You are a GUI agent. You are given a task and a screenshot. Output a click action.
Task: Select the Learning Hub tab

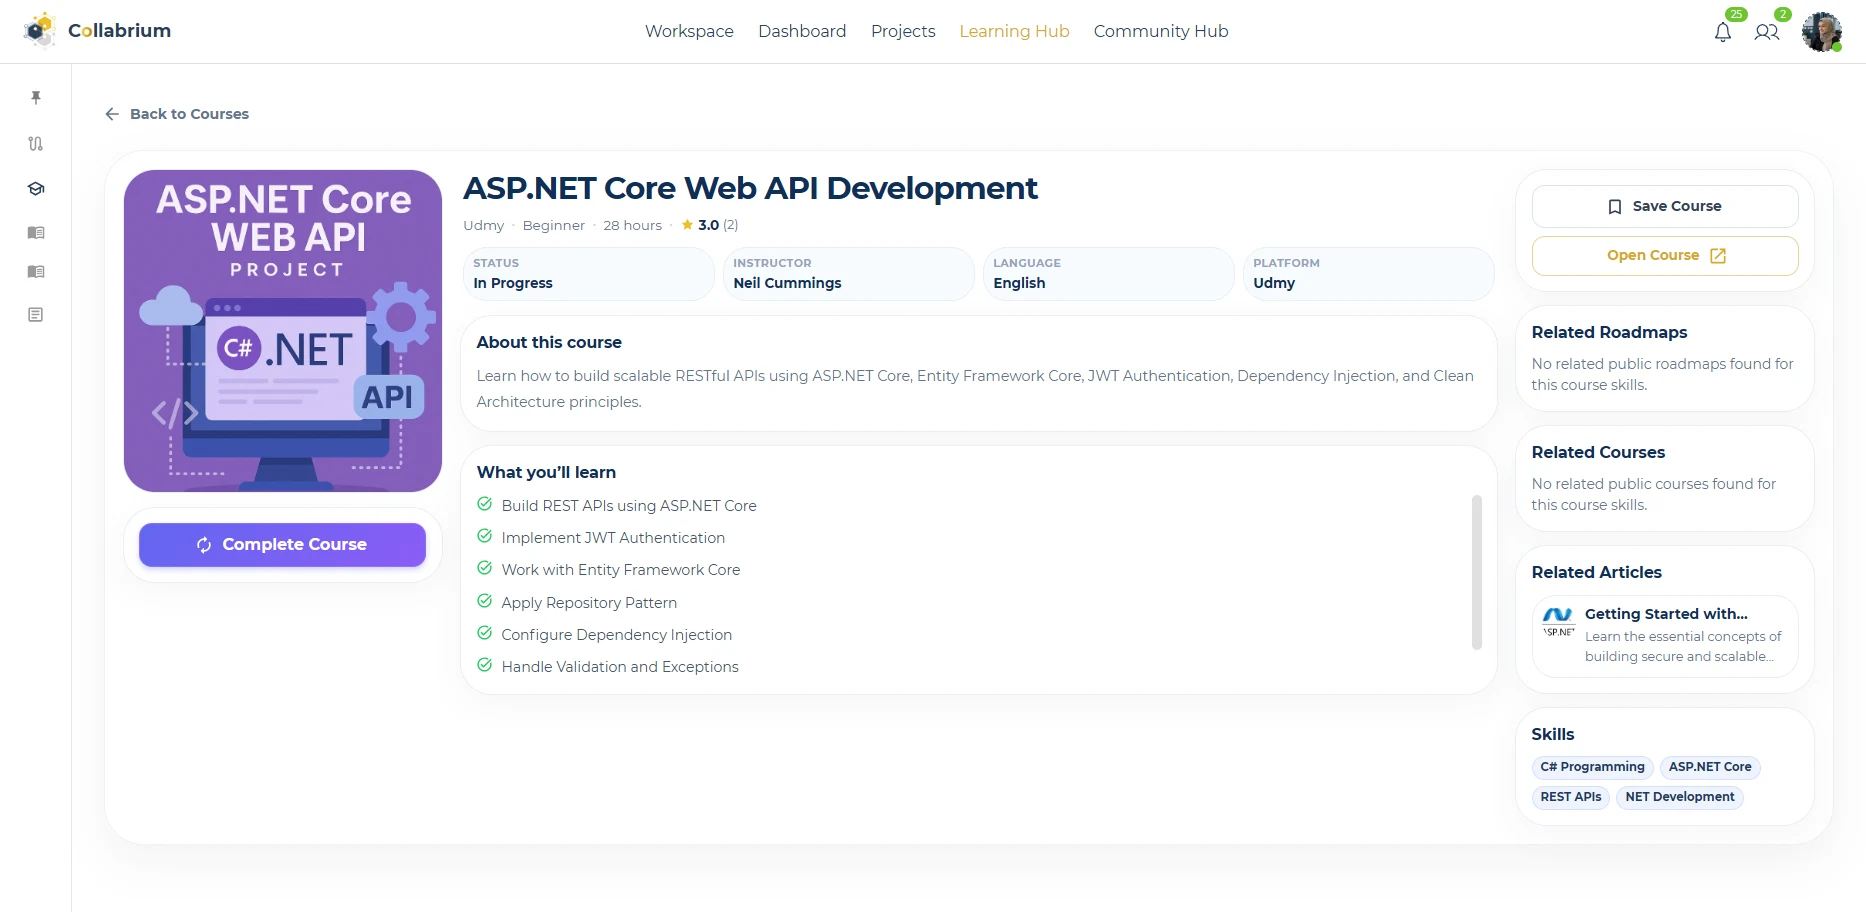coord(1014,31)
